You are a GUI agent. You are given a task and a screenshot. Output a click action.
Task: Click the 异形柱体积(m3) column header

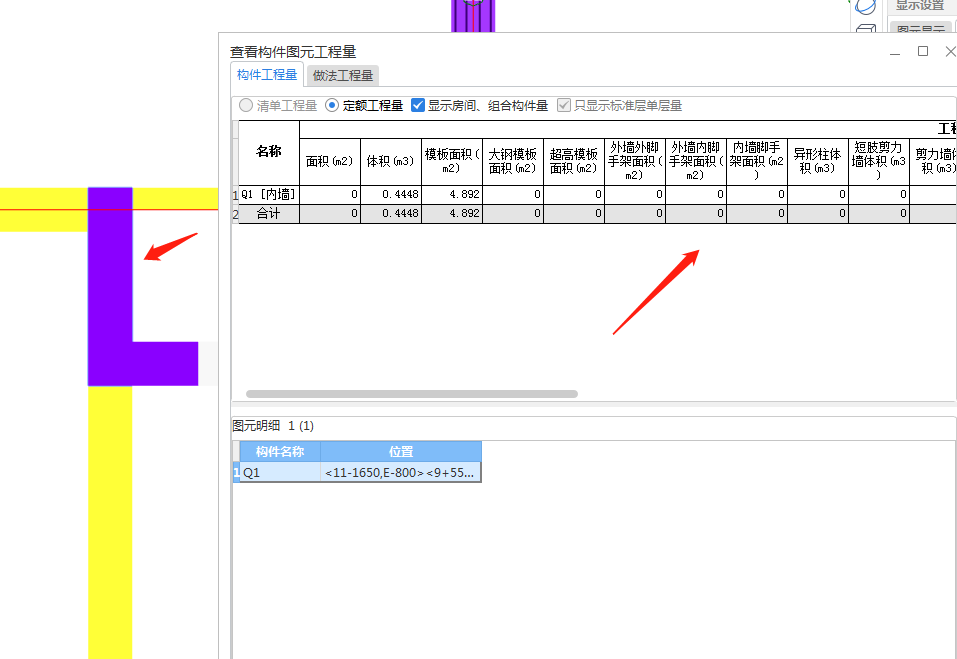(818, 162)
